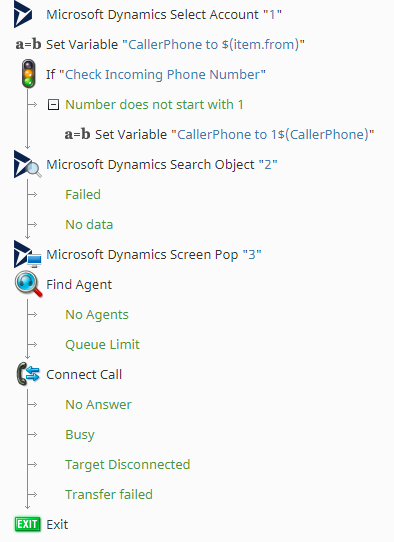
Task: Select the nested a=b Set Variable icon
Action: click(x=77, y=134)
